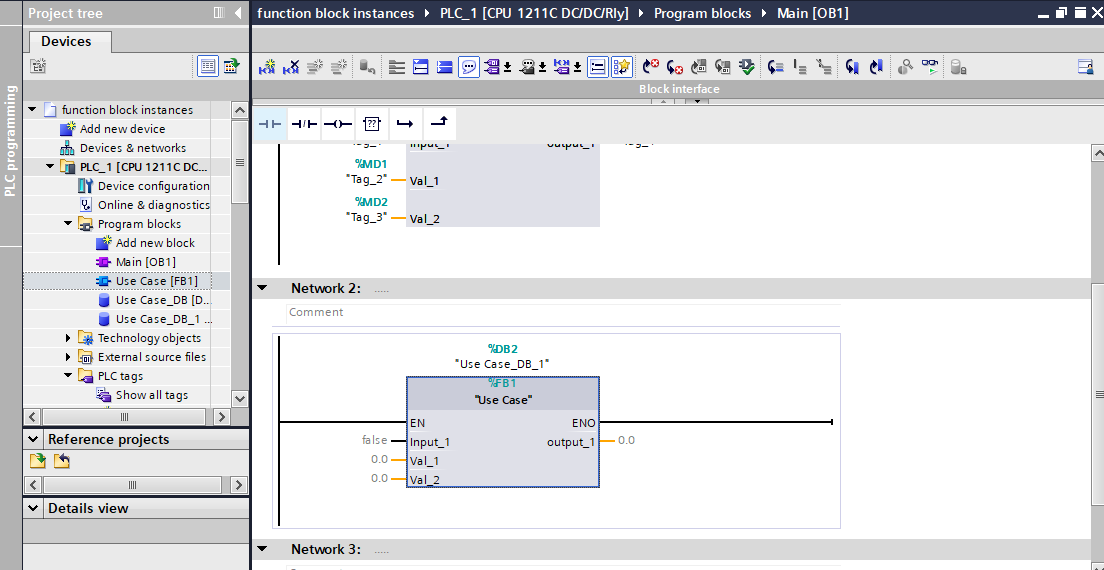
Task: Toggle network comments display icon
Action: point(468,67)
